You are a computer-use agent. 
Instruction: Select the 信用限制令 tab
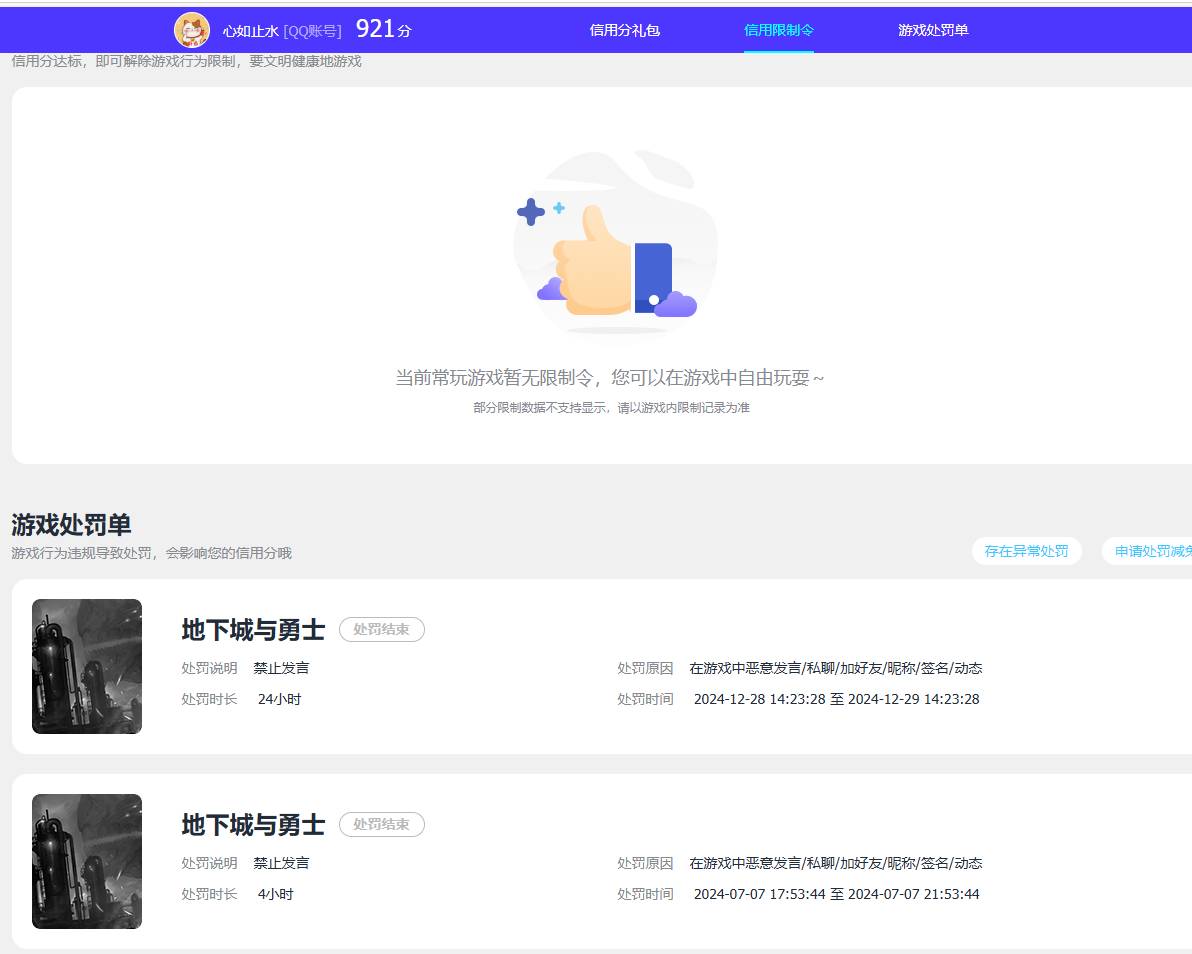click(x=779, y=30)
